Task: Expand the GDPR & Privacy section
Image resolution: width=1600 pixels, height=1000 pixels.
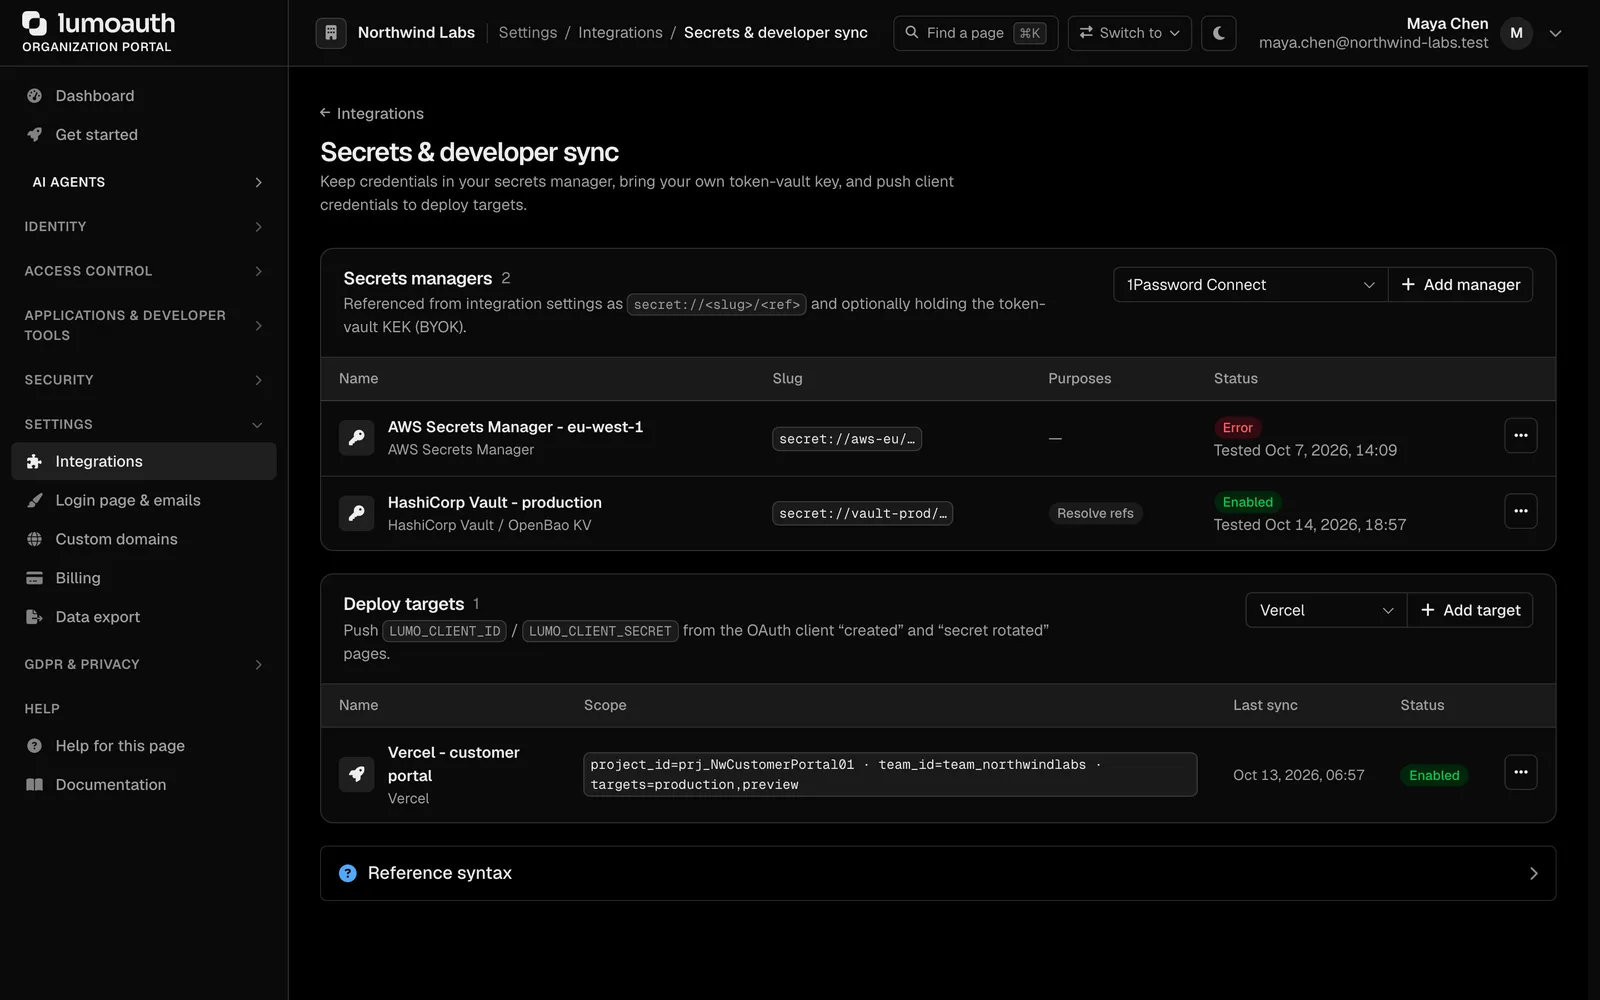Action: click(144, 664)
